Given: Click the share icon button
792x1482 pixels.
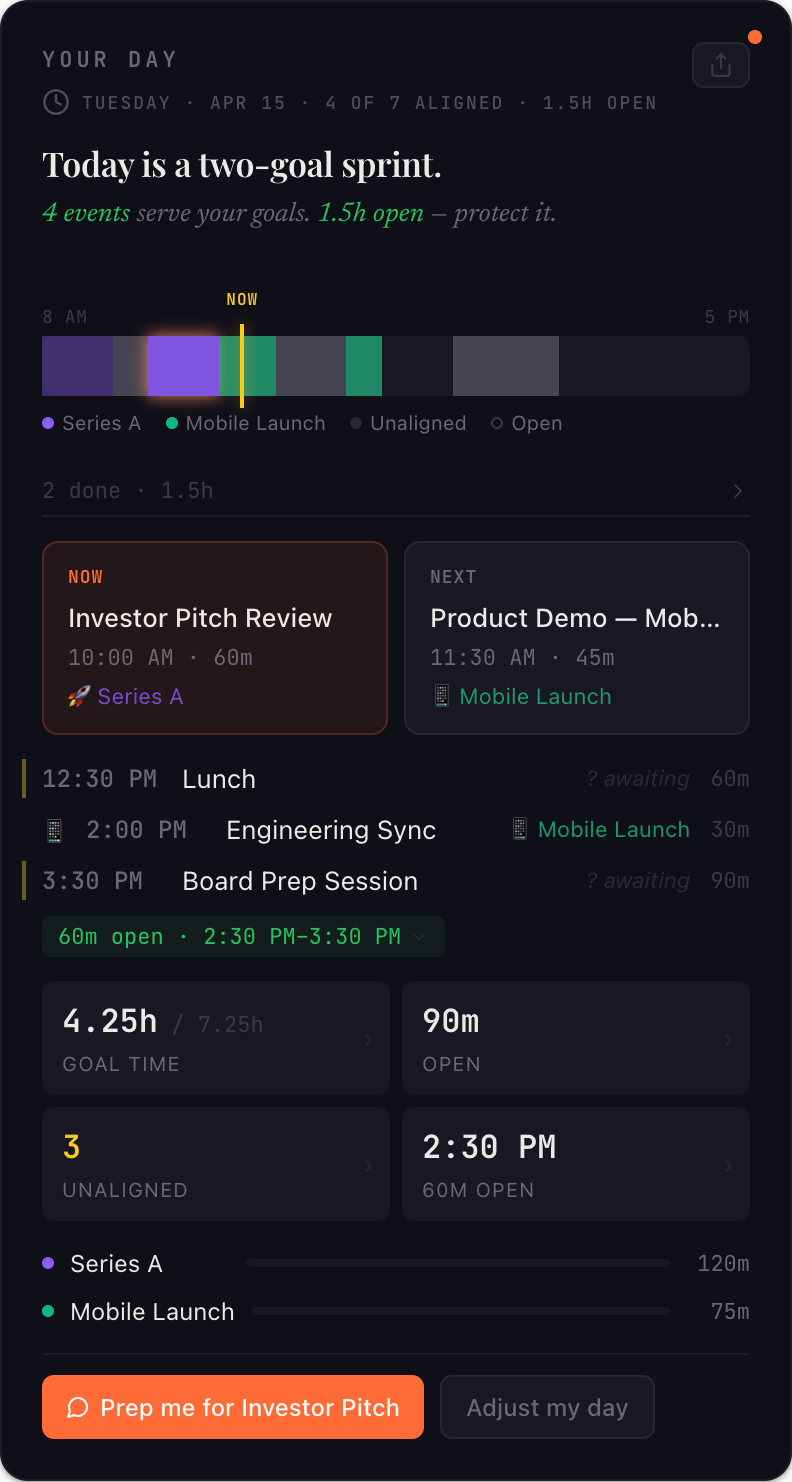Looking at the screenshot, I should pos(720,66).
